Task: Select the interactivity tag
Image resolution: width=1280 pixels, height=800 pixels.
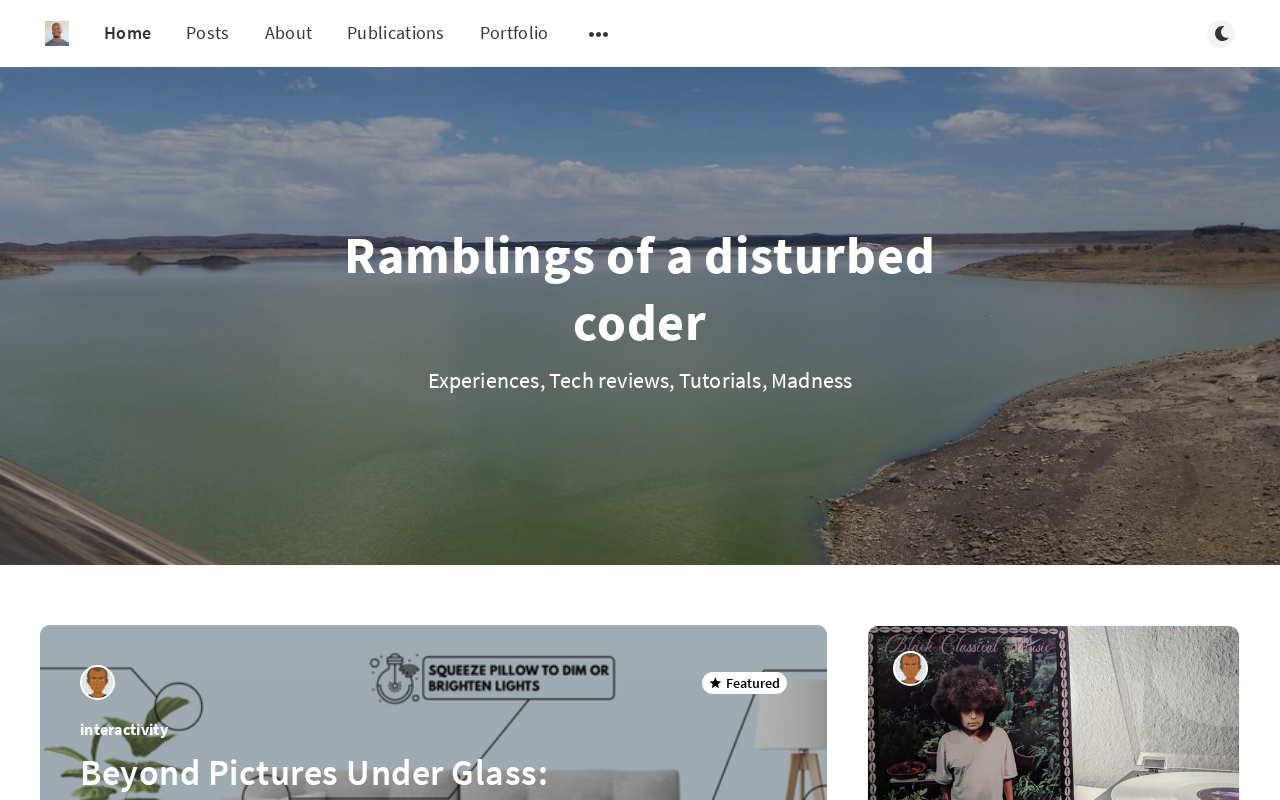Action: coord(124,730)
